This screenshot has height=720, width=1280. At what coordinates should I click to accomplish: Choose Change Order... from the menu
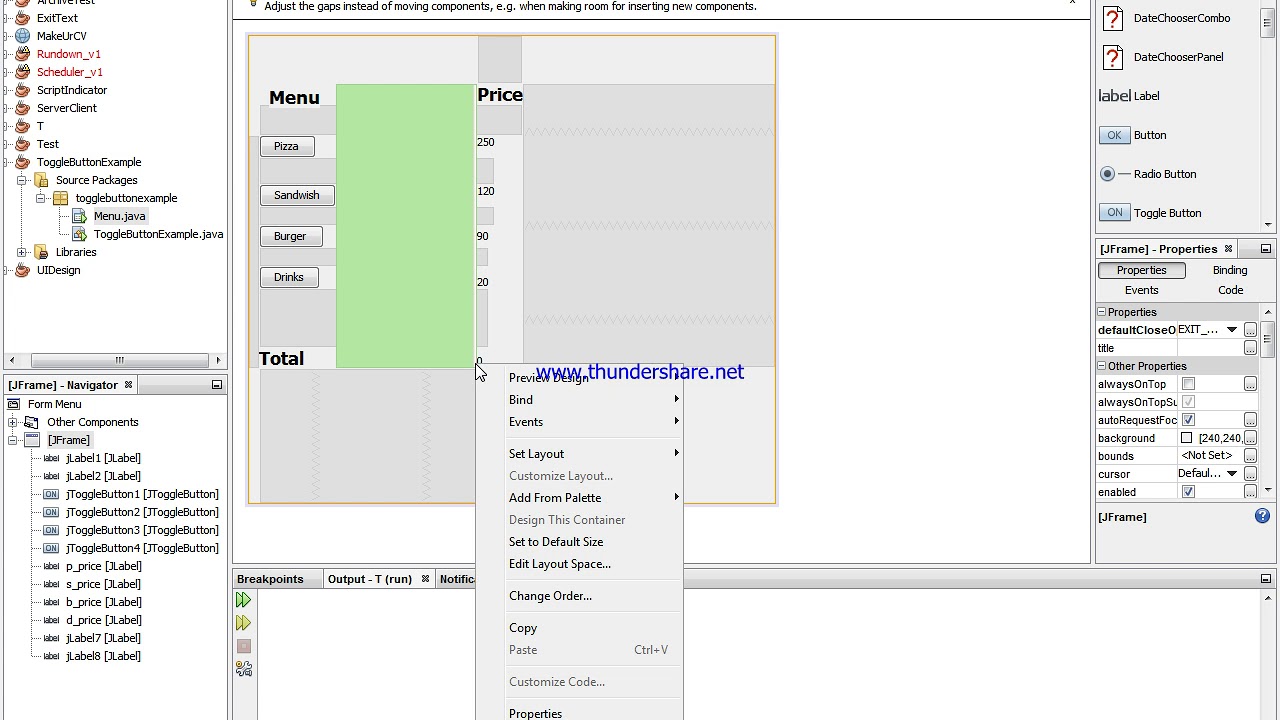[x=580, y=596]
